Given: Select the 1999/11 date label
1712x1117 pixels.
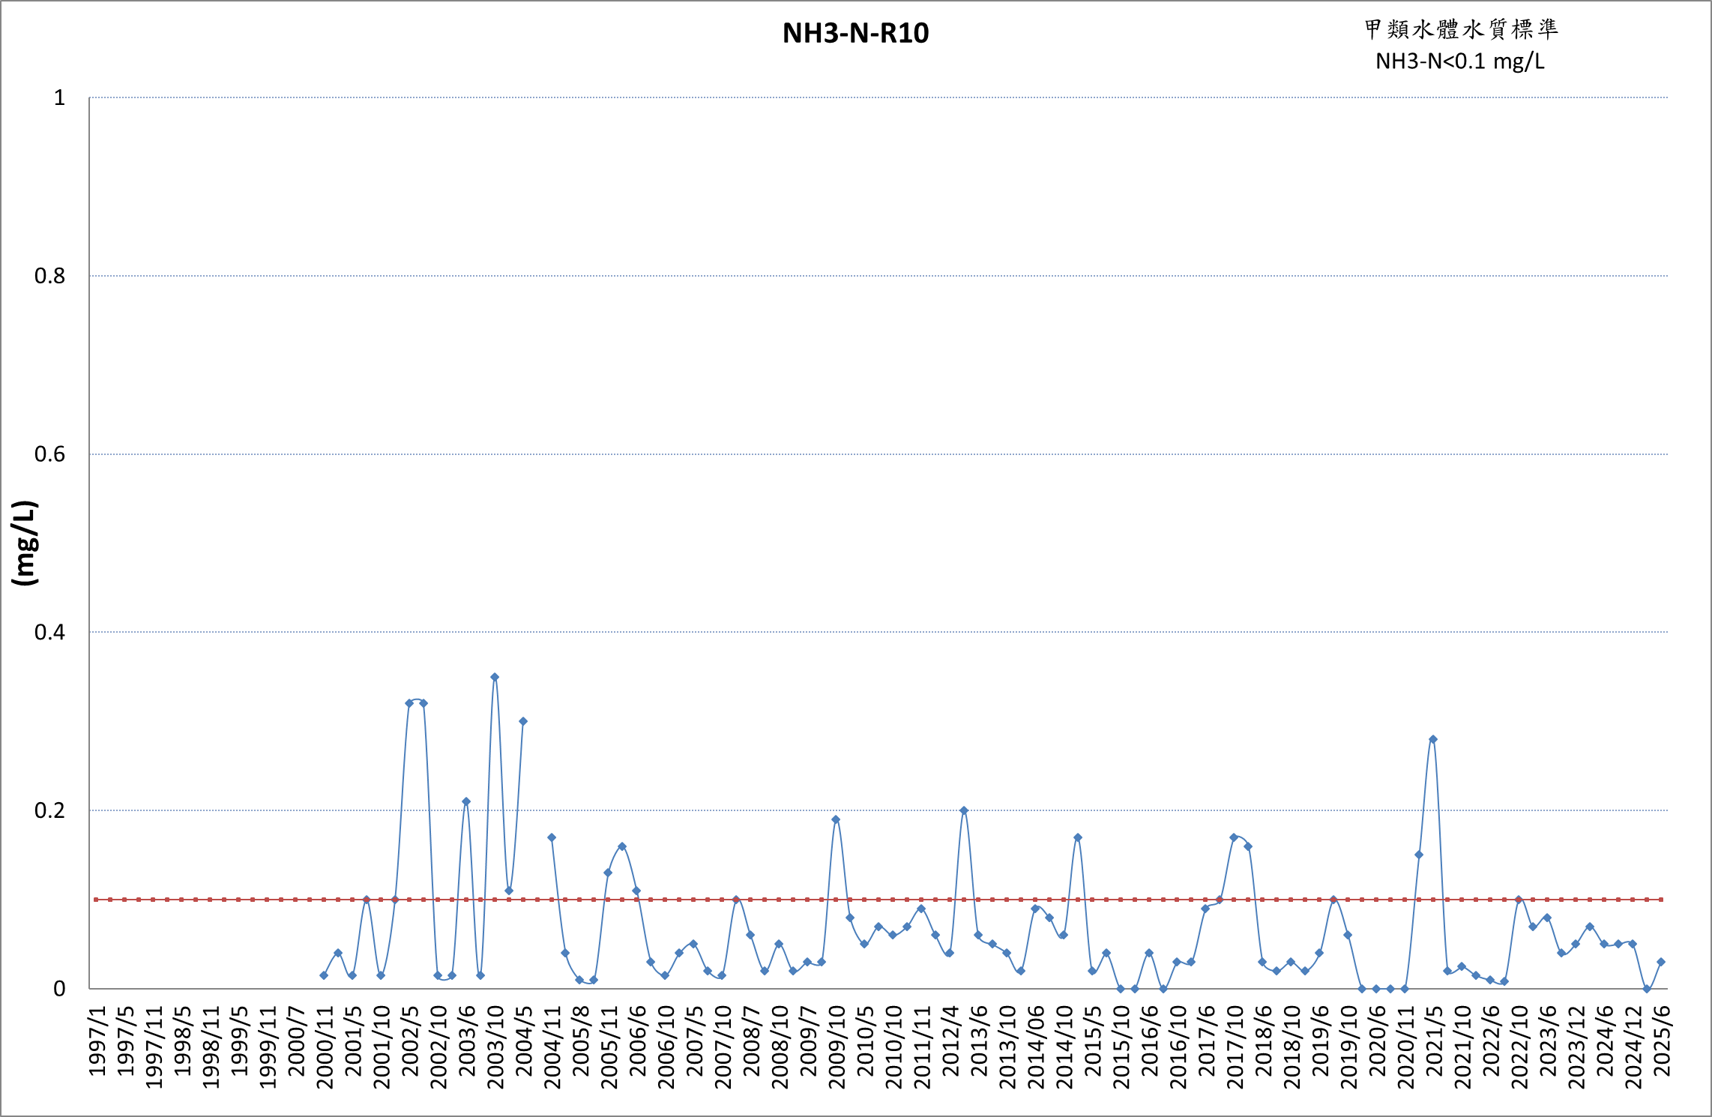Looking at the screenshot, I should coord(267,1048).
